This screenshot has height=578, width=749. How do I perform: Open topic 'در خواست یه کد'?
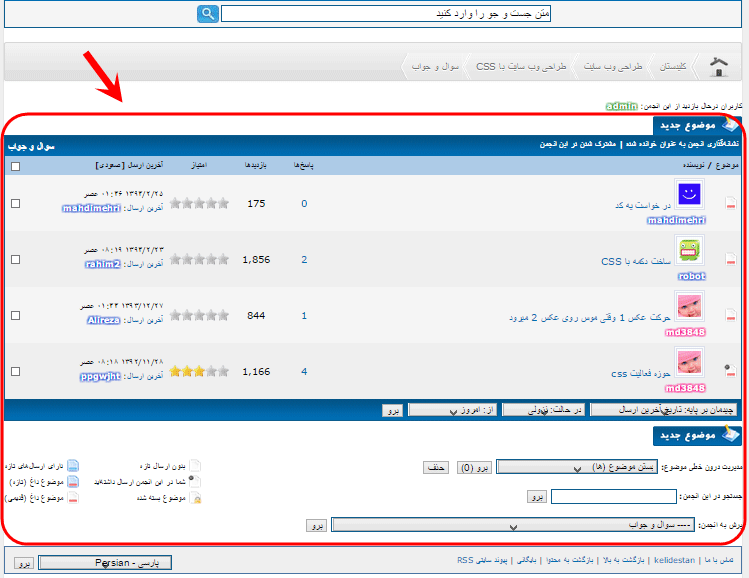tap(643, 205)
